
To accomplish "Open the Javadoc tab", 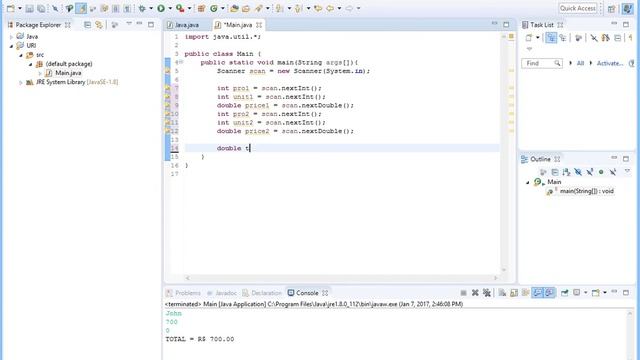I will click(222, 293).
